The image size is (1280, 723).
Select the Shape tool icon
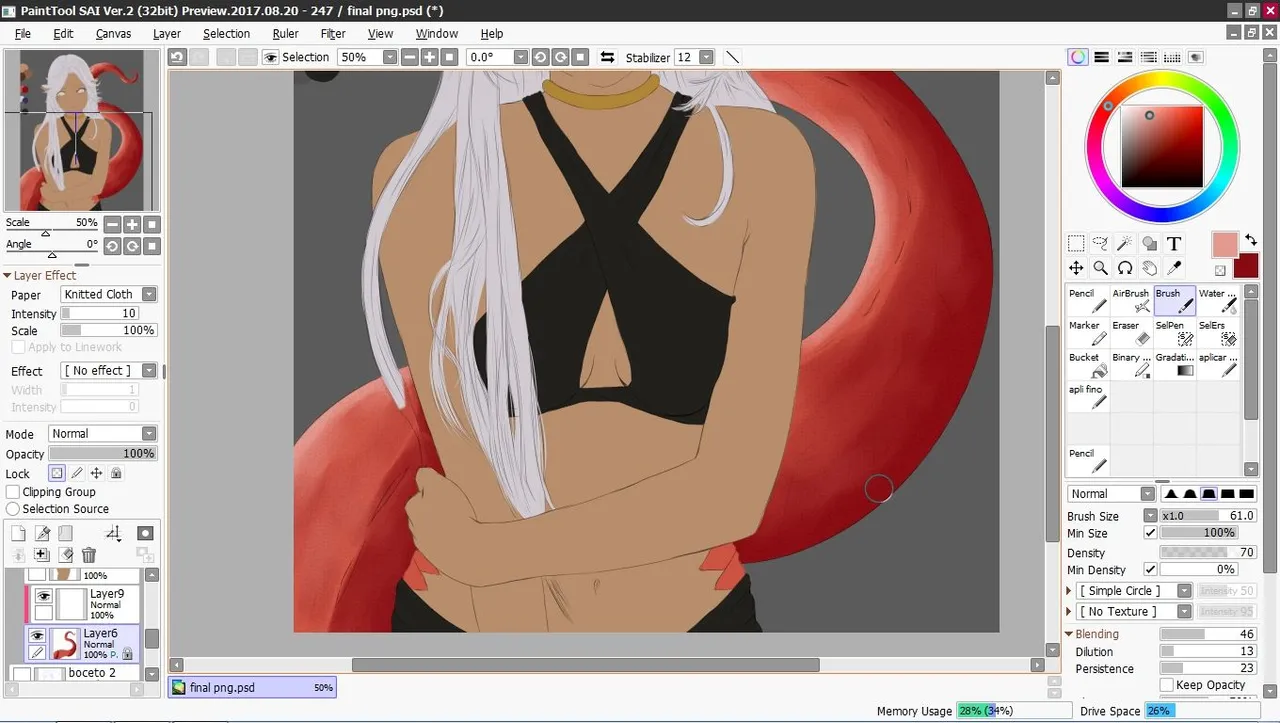click(1150, 243)
